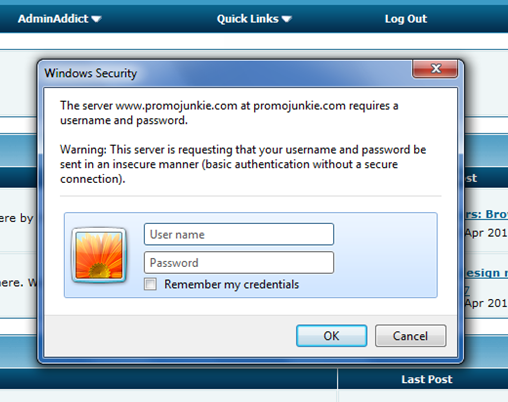Image resolution: width=508 pixels, height=402 pixels.
Task: Focus the Password field
Action: [x=239, y=262]
